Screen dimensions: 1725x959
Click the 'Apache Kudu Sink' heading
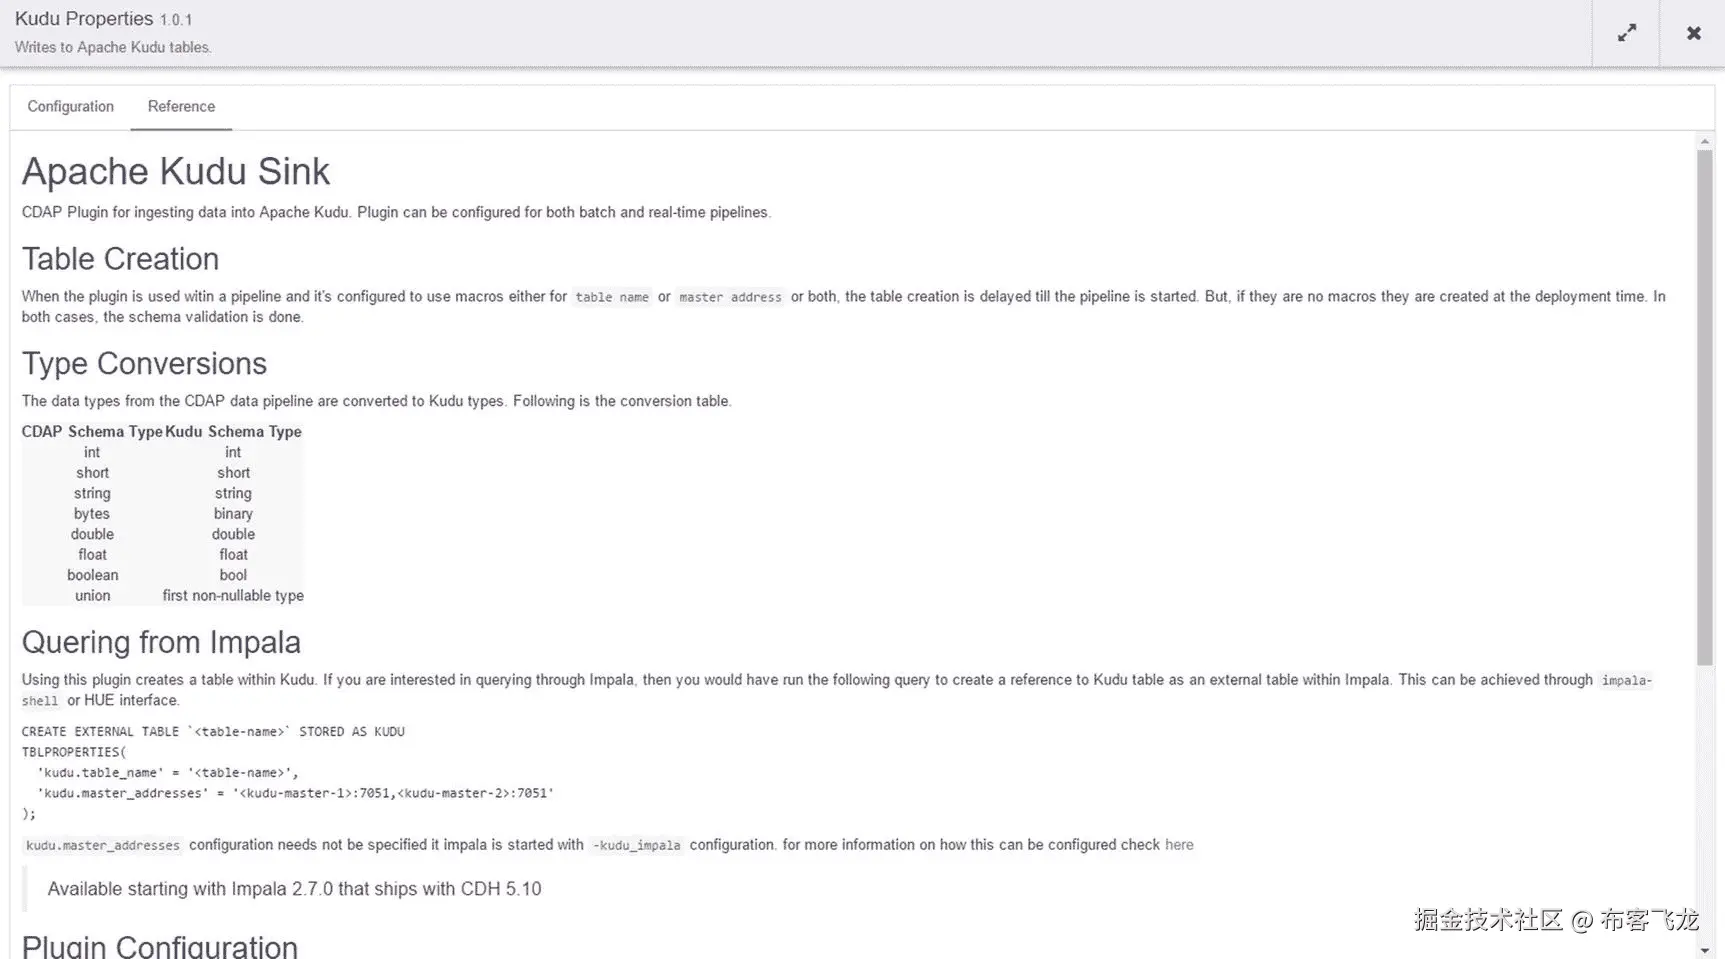[176, 172]
